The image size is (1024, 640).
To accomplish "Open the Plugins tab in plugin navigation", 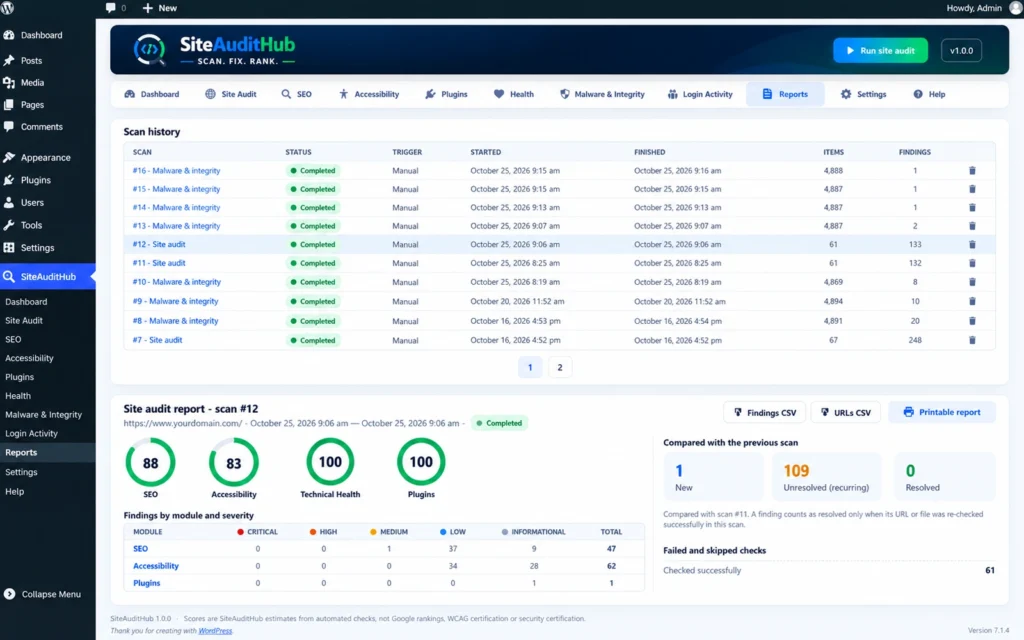I will [x=447, y=94].
